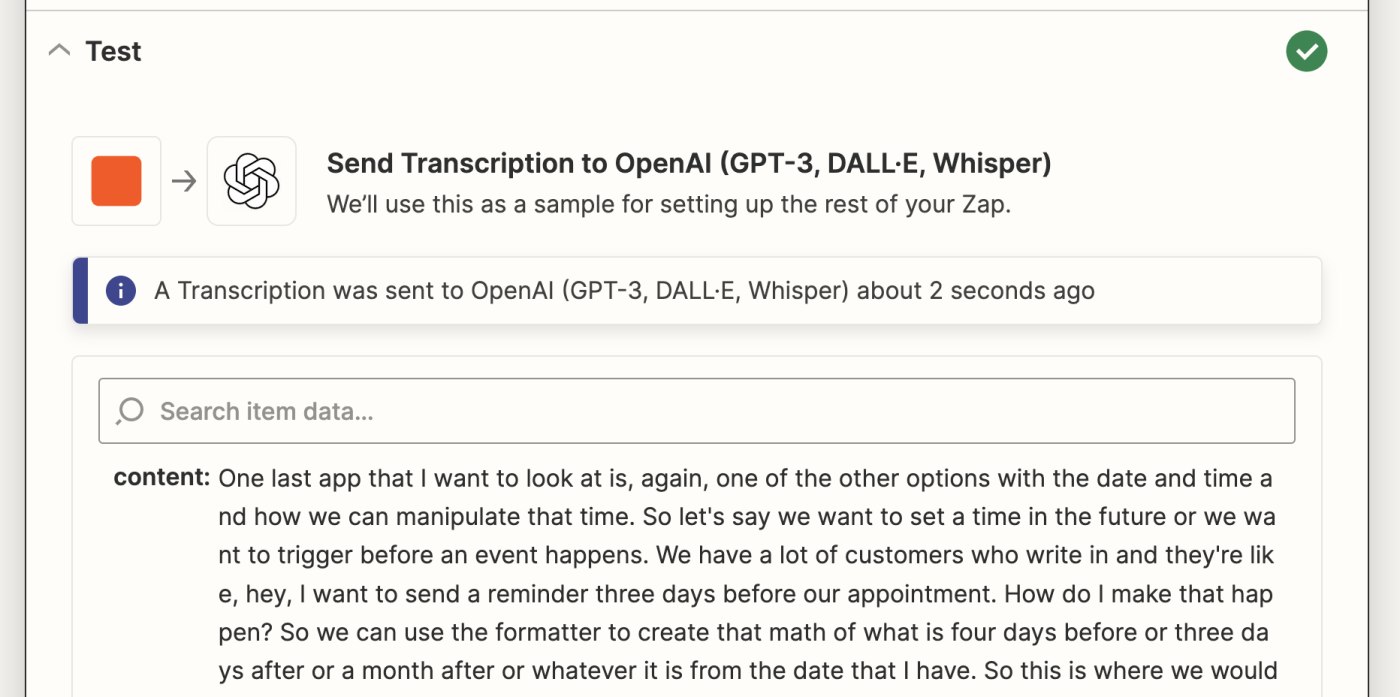1400x697 pixels.
Task: Click content line mentioning reminder three days
Action: (x=745, y=594)
